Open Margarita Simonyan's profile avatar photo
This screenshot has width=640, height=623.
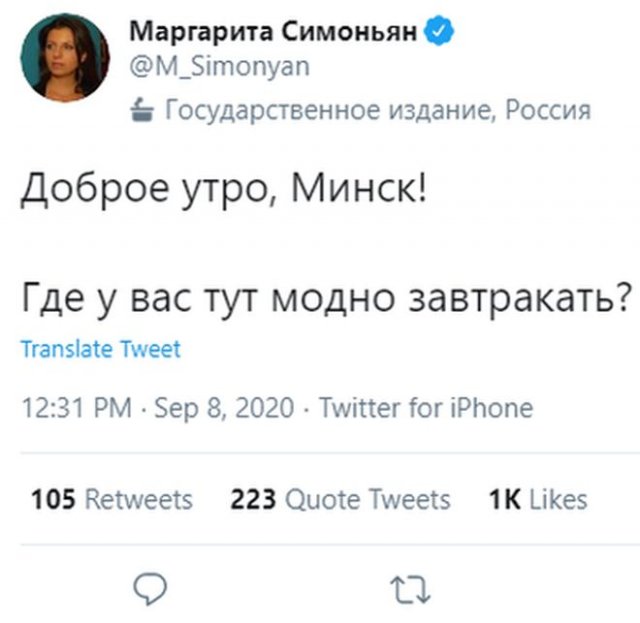[x=64, y=57]
